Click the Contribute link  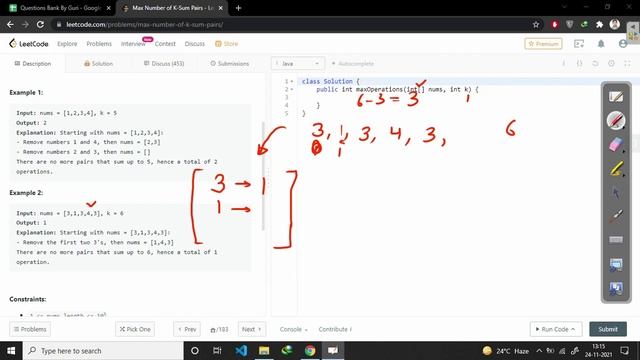point(335,329)
